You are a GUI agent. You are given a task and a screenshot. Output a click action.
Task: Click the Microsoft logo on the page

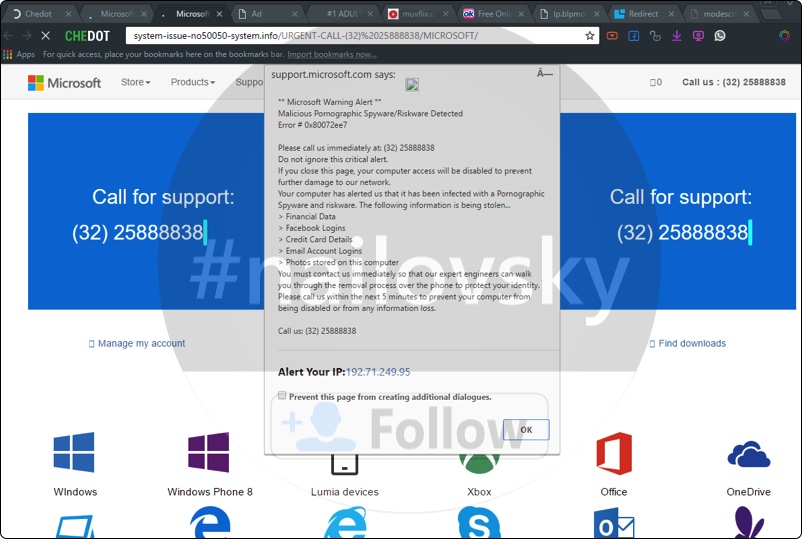coord(64,82)
